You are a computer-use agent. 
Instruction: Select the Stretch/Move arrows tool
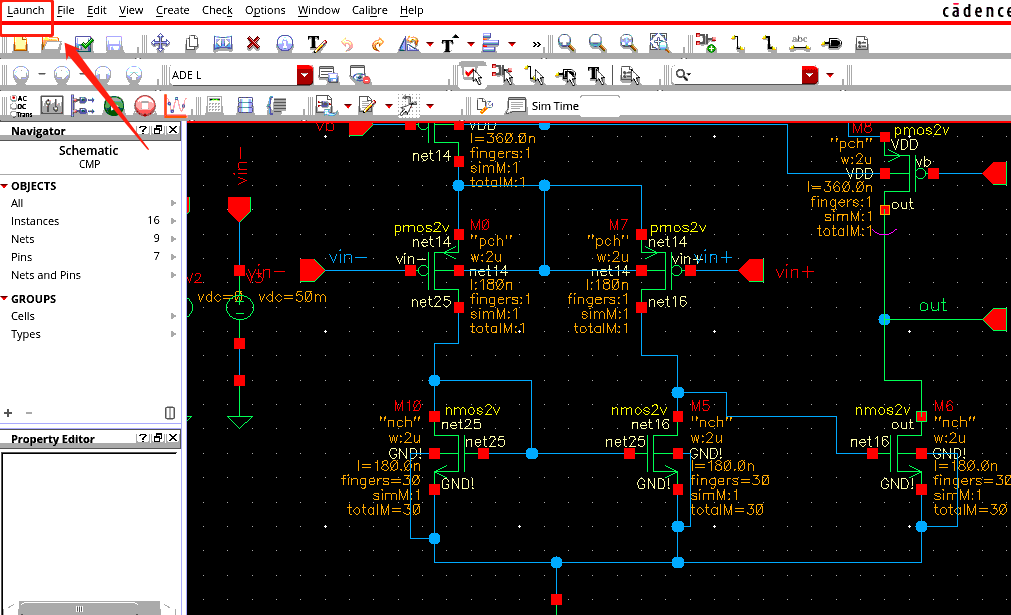point(159,44)
